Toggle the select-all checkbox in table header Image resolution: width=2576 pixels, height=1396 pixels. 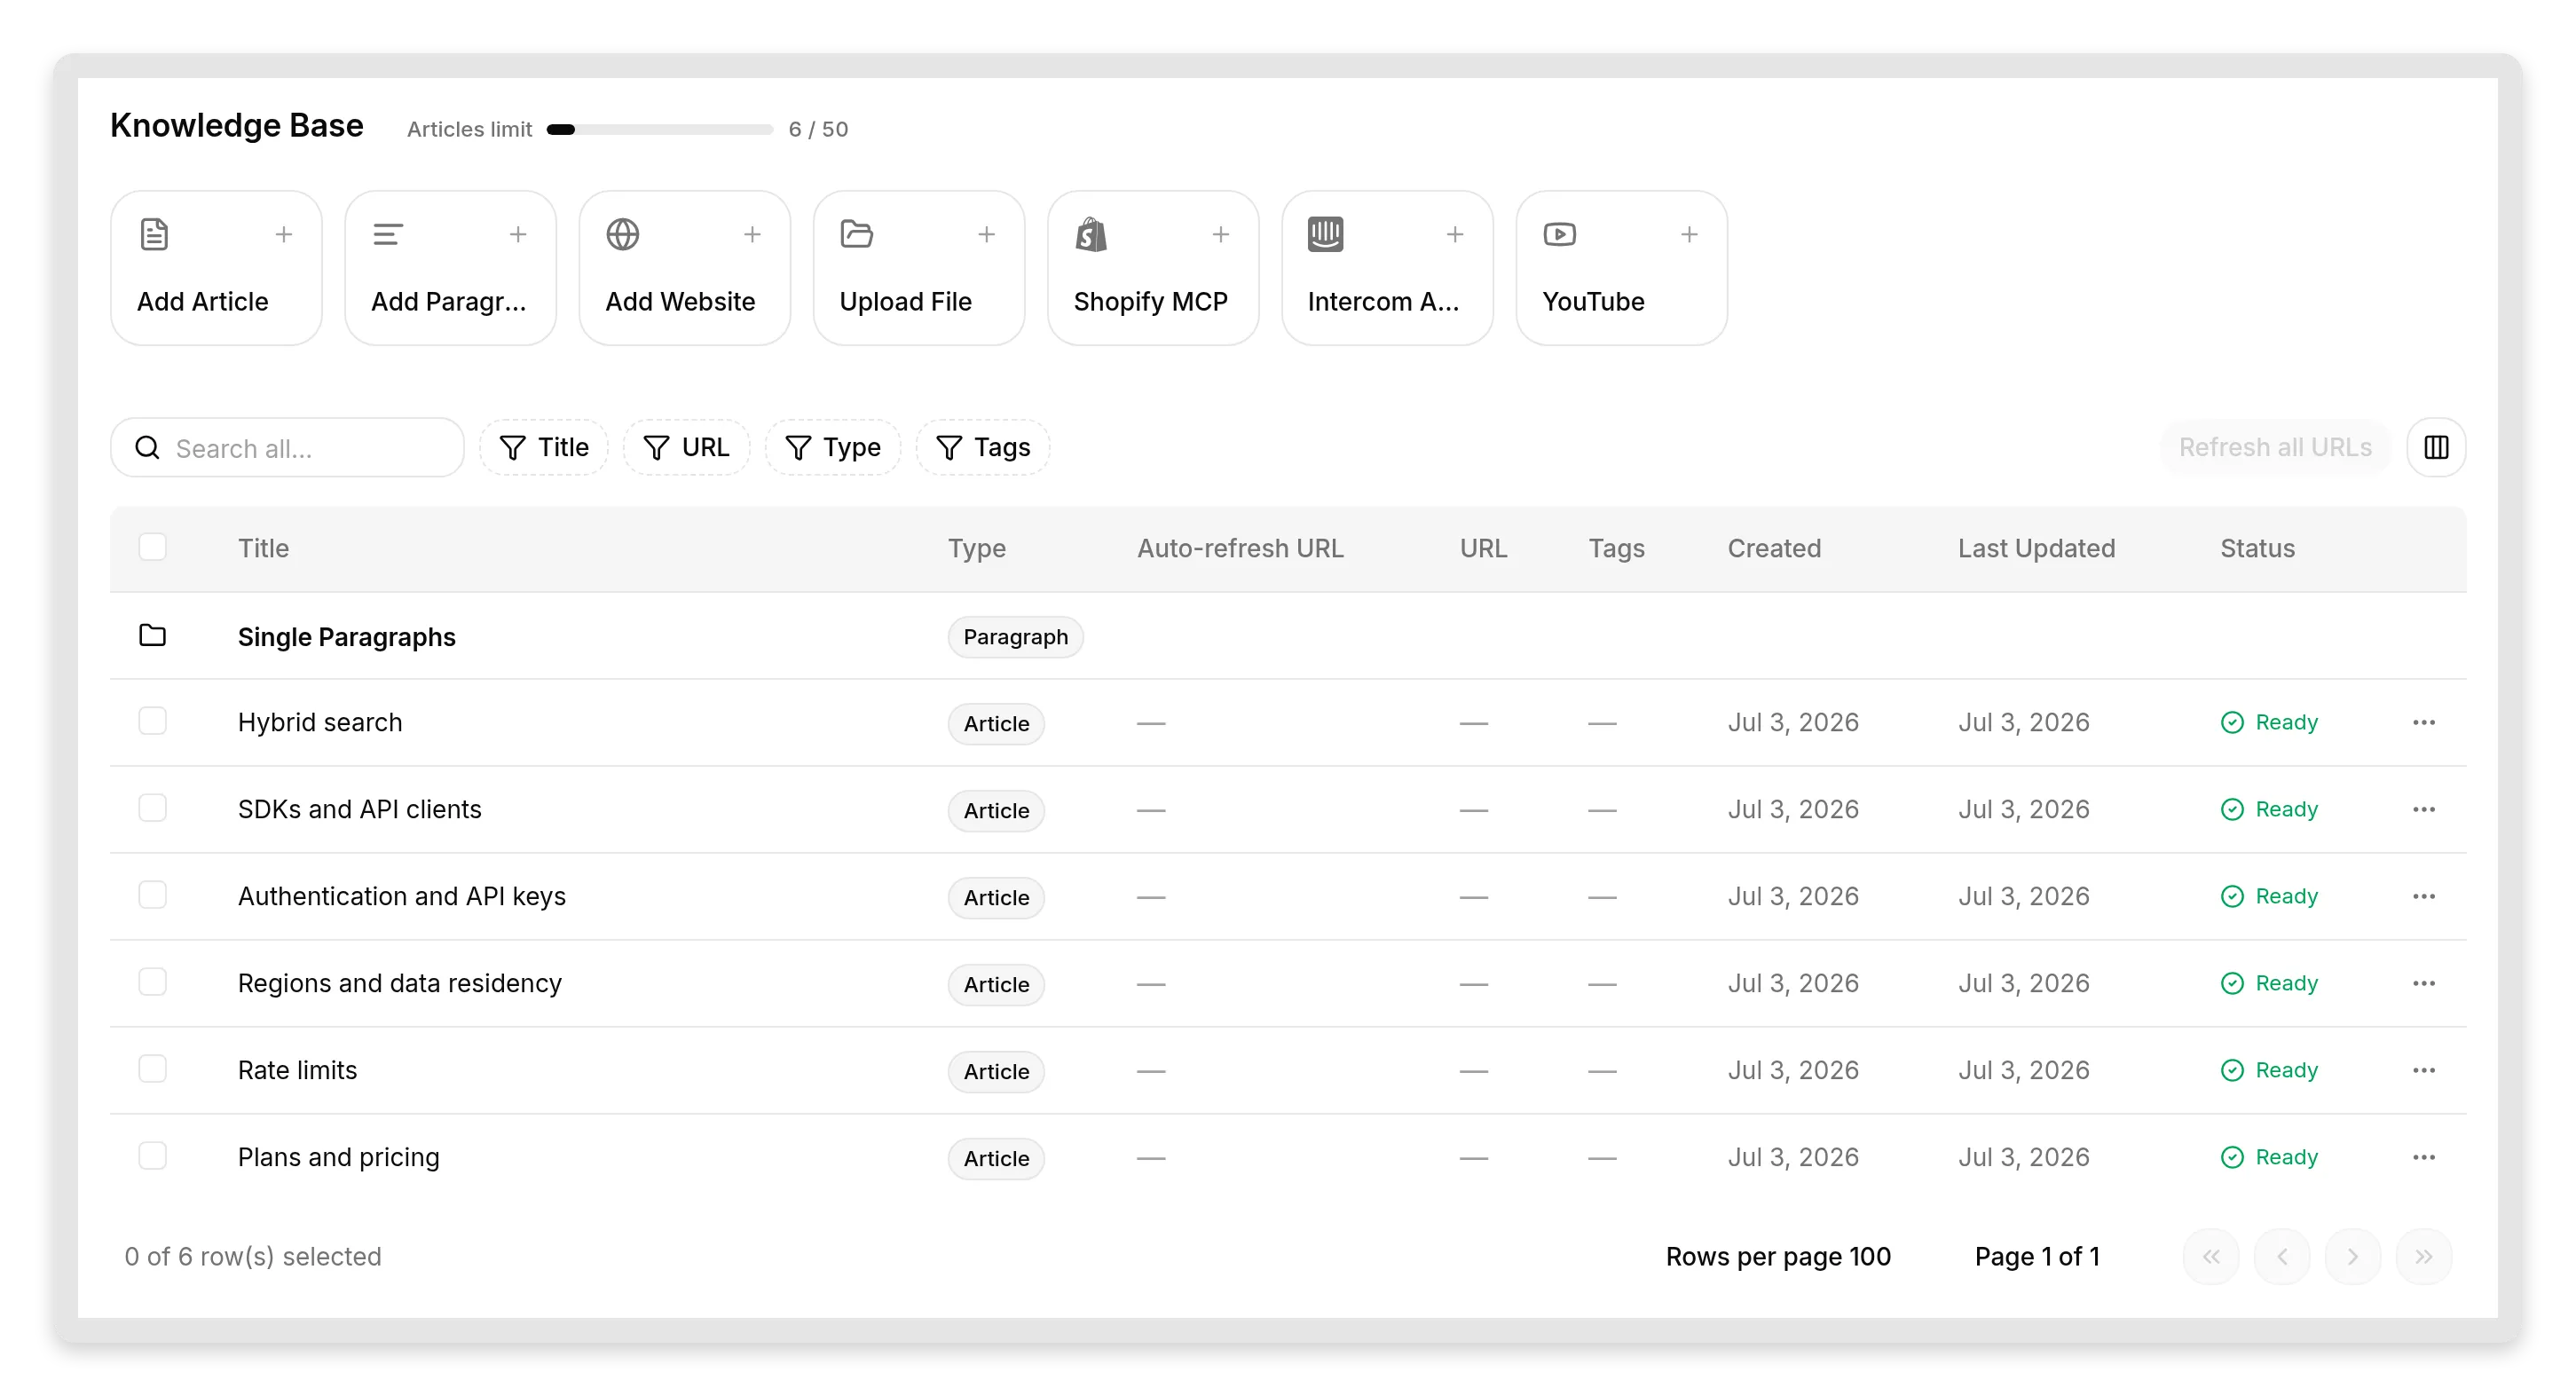[152, 547]
